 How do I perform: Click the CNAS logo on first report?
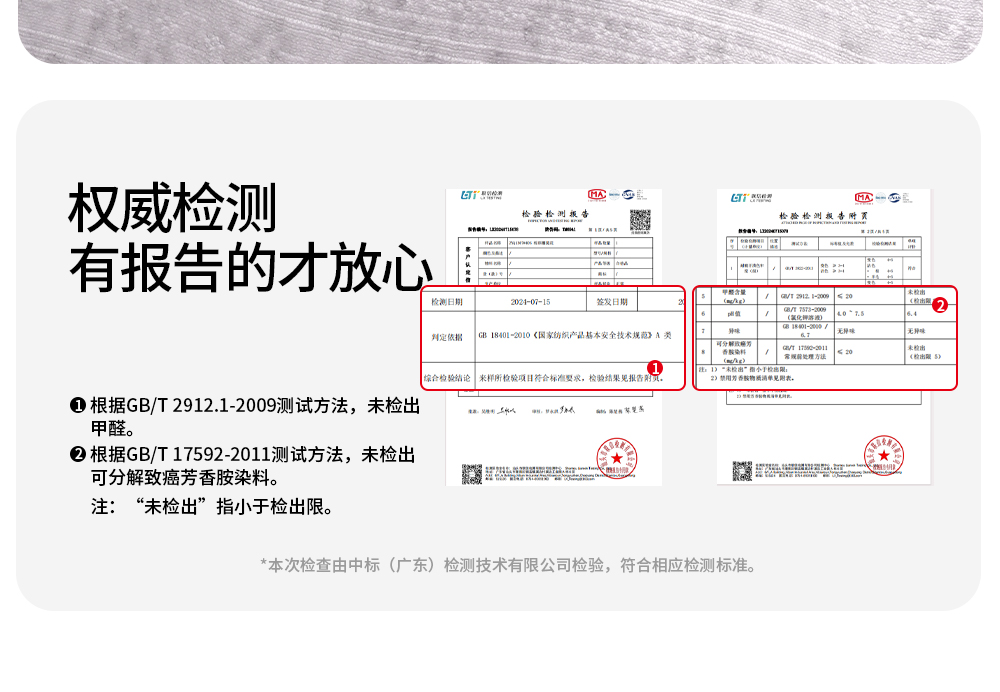(x=628, y=194)
